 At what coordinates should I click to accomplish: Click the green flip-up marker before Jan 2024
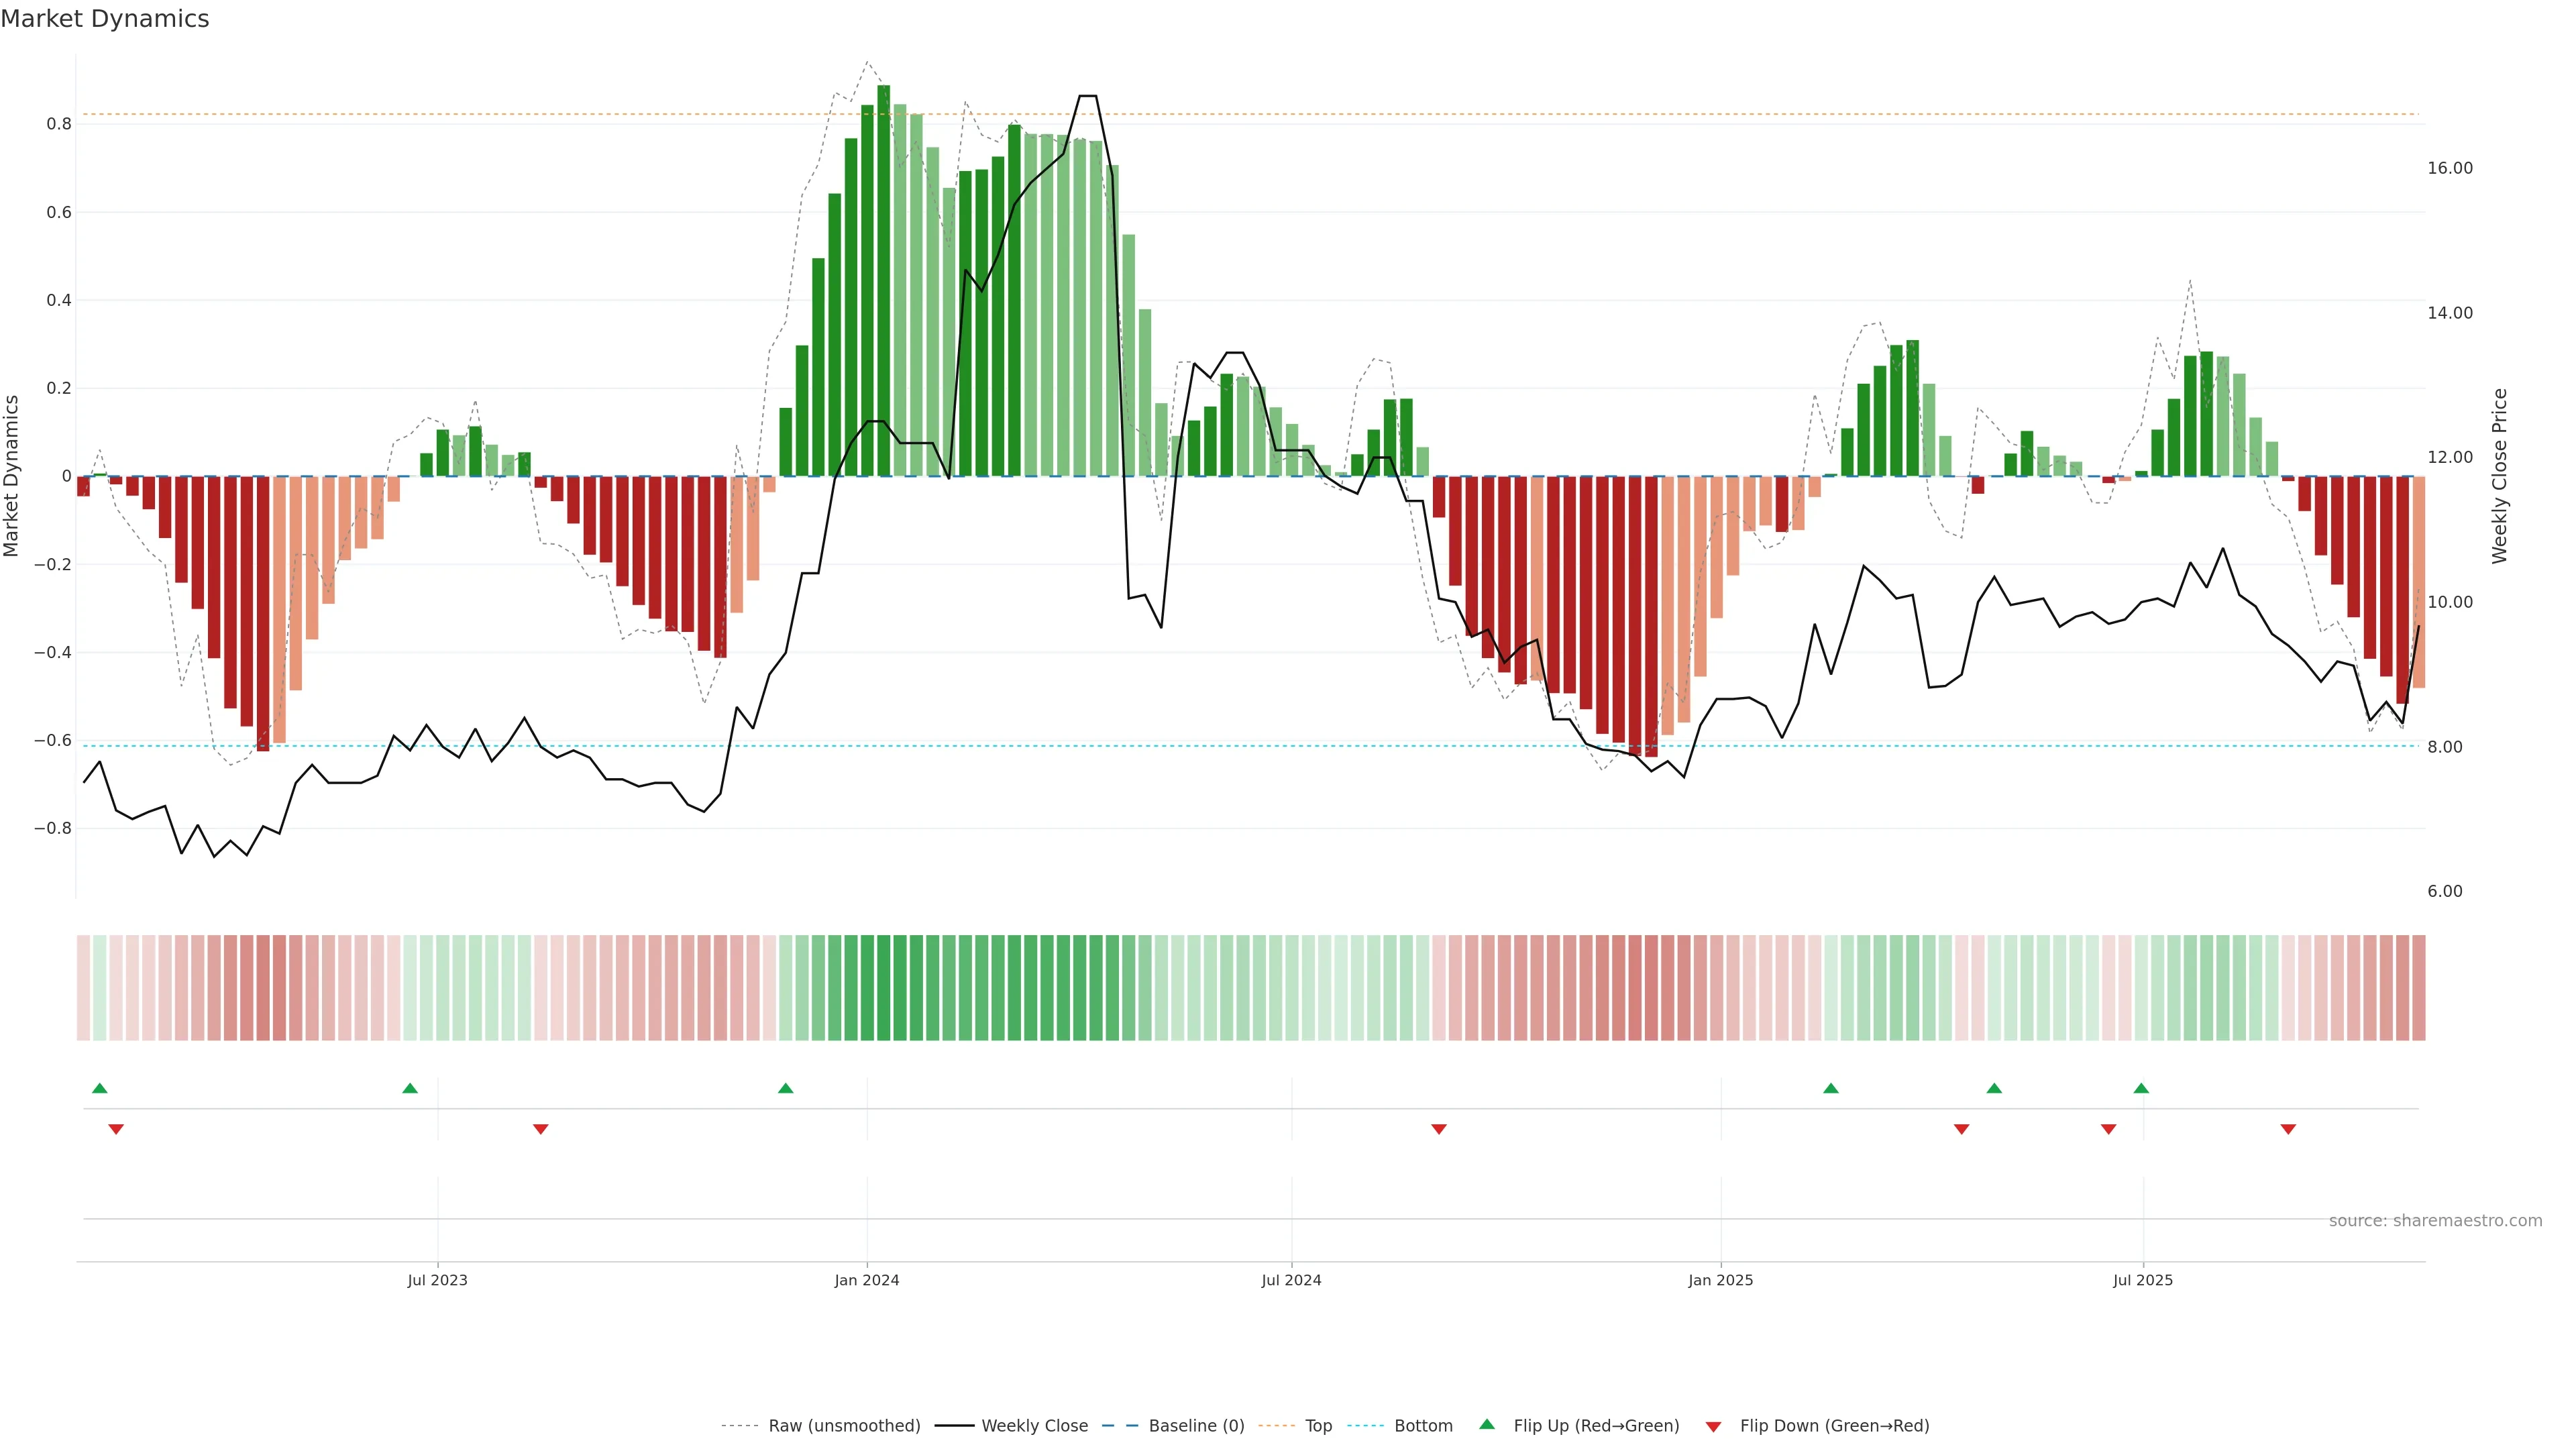click(785, 1088)
